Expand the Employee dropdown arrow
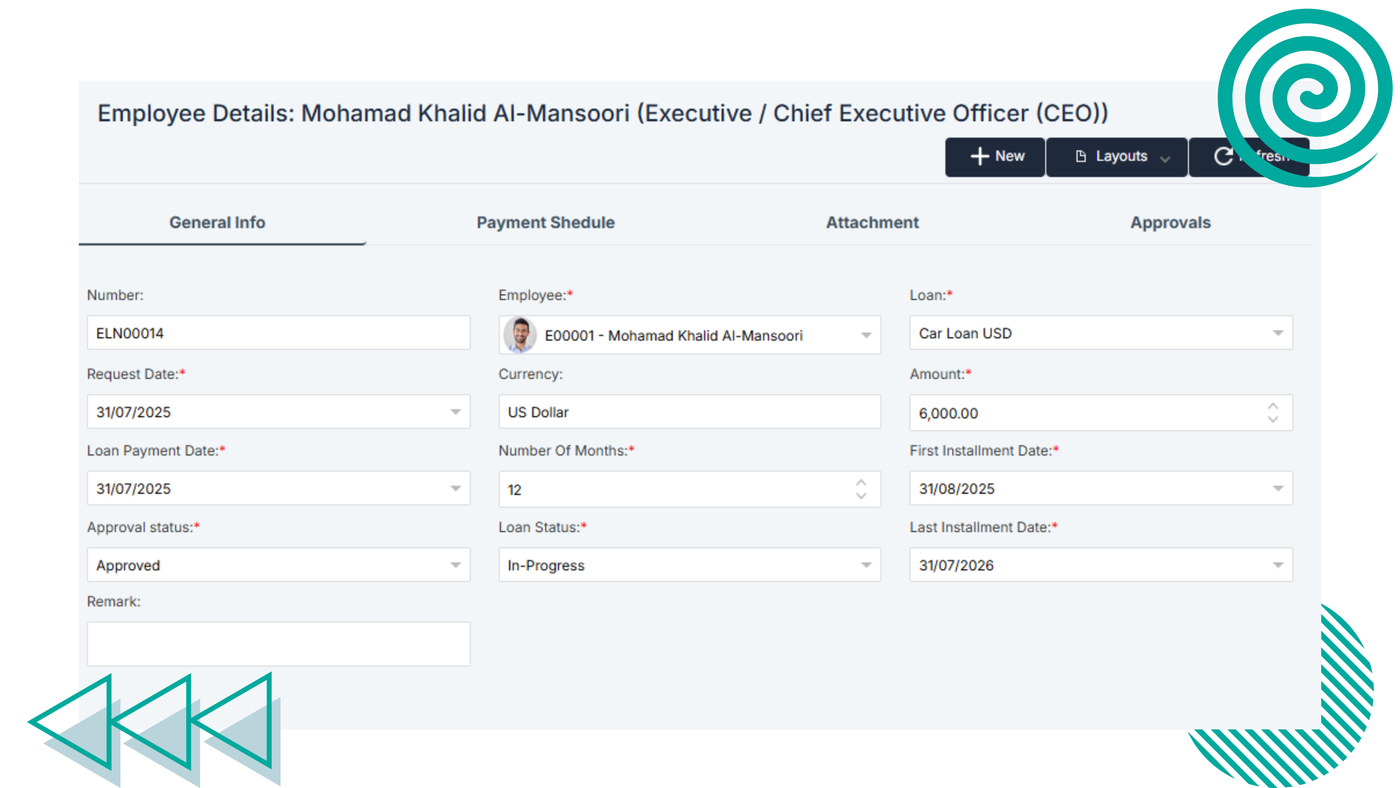Image resolution: width=1400 pixels, height=788 pixels. click(866, 335)
